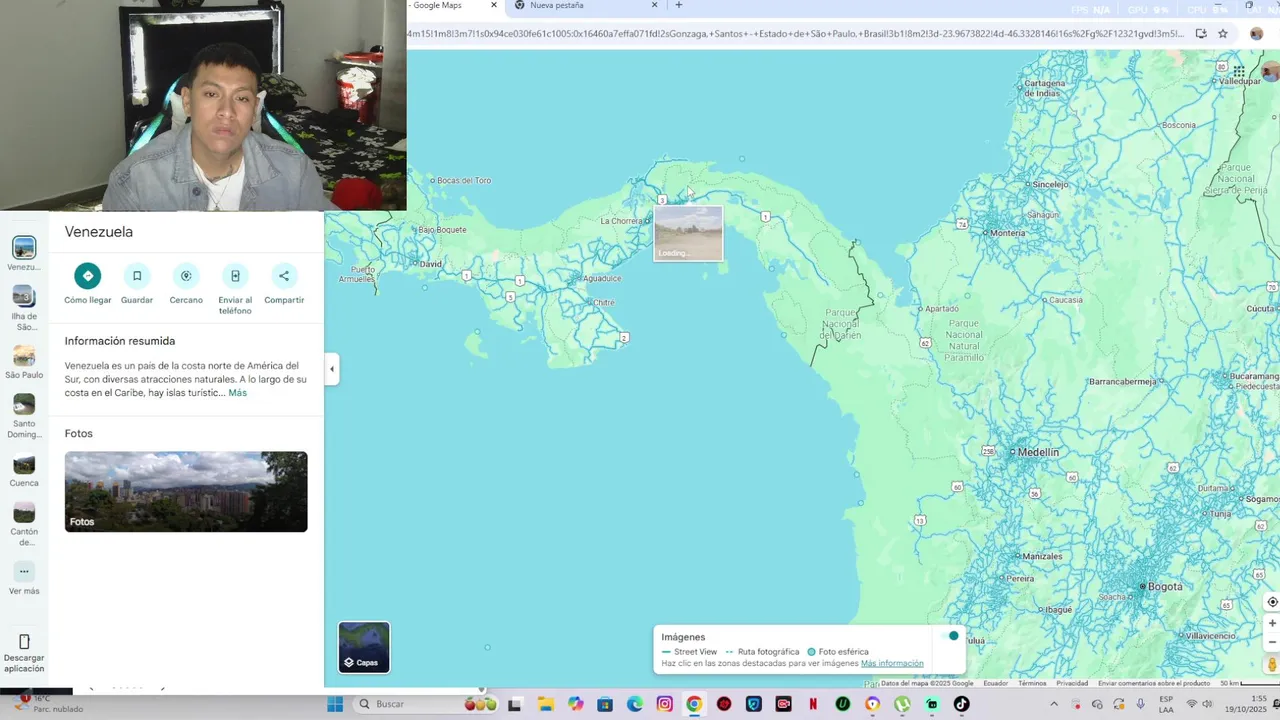Click the Ver más three-dots icon

(24, 572)
